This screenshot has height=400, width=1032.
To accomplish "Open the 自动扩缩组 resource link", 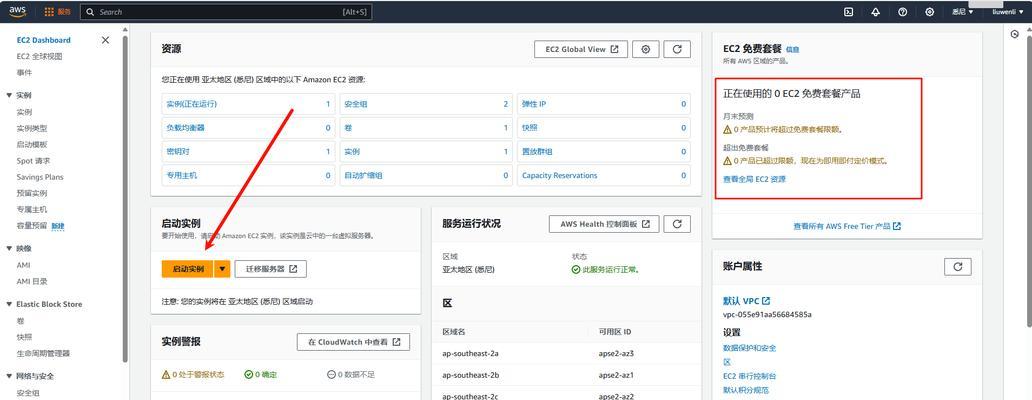I will tap(363, 176).
